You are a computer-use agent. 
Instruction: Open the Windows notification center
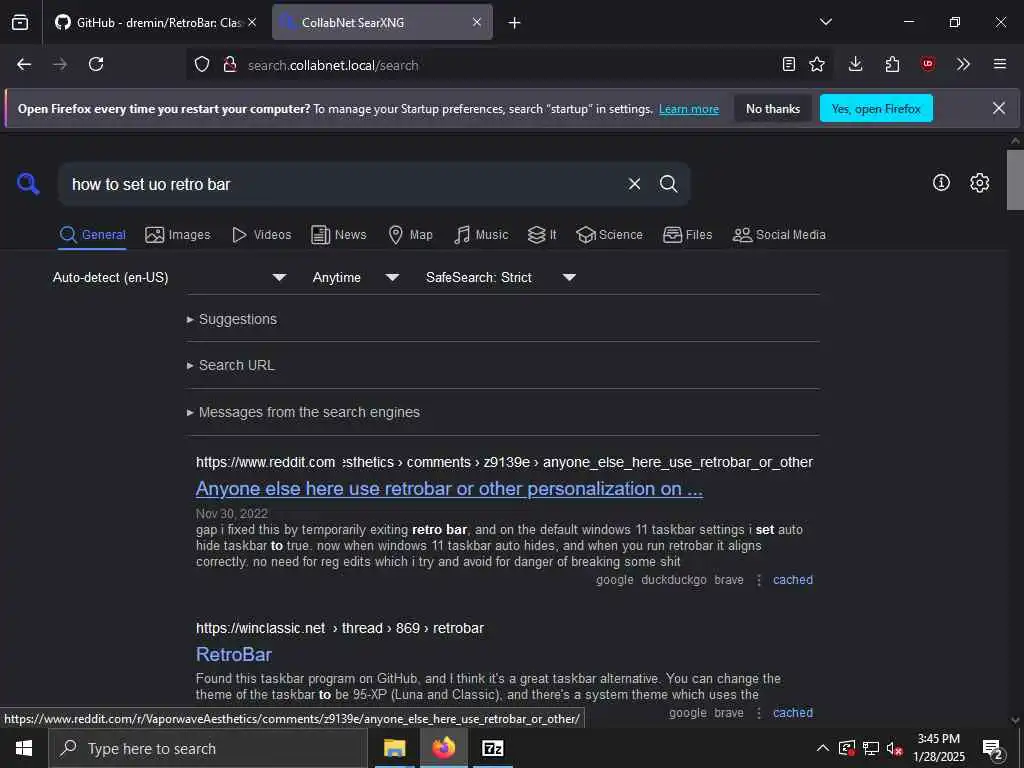coord(993,749)
